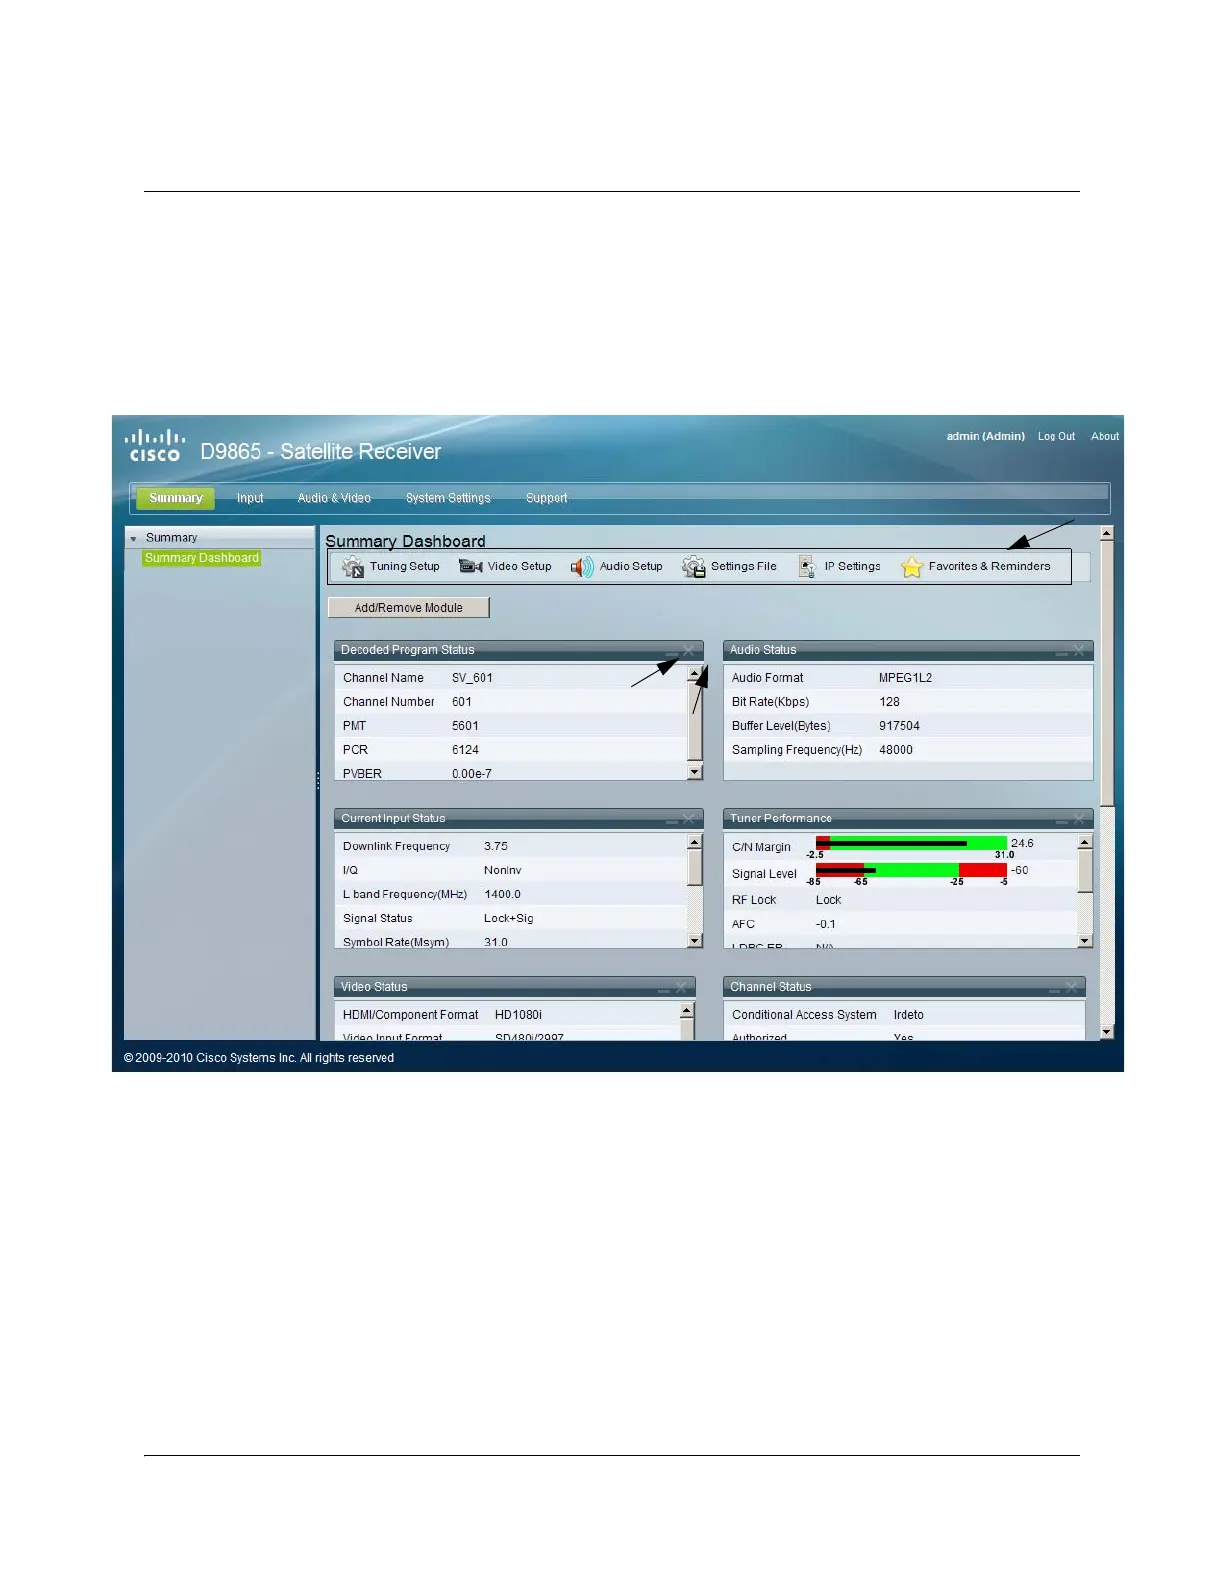Minimize the Video Status module
The height and width of the screenshot is (1584, 1224).
(663, 988)
